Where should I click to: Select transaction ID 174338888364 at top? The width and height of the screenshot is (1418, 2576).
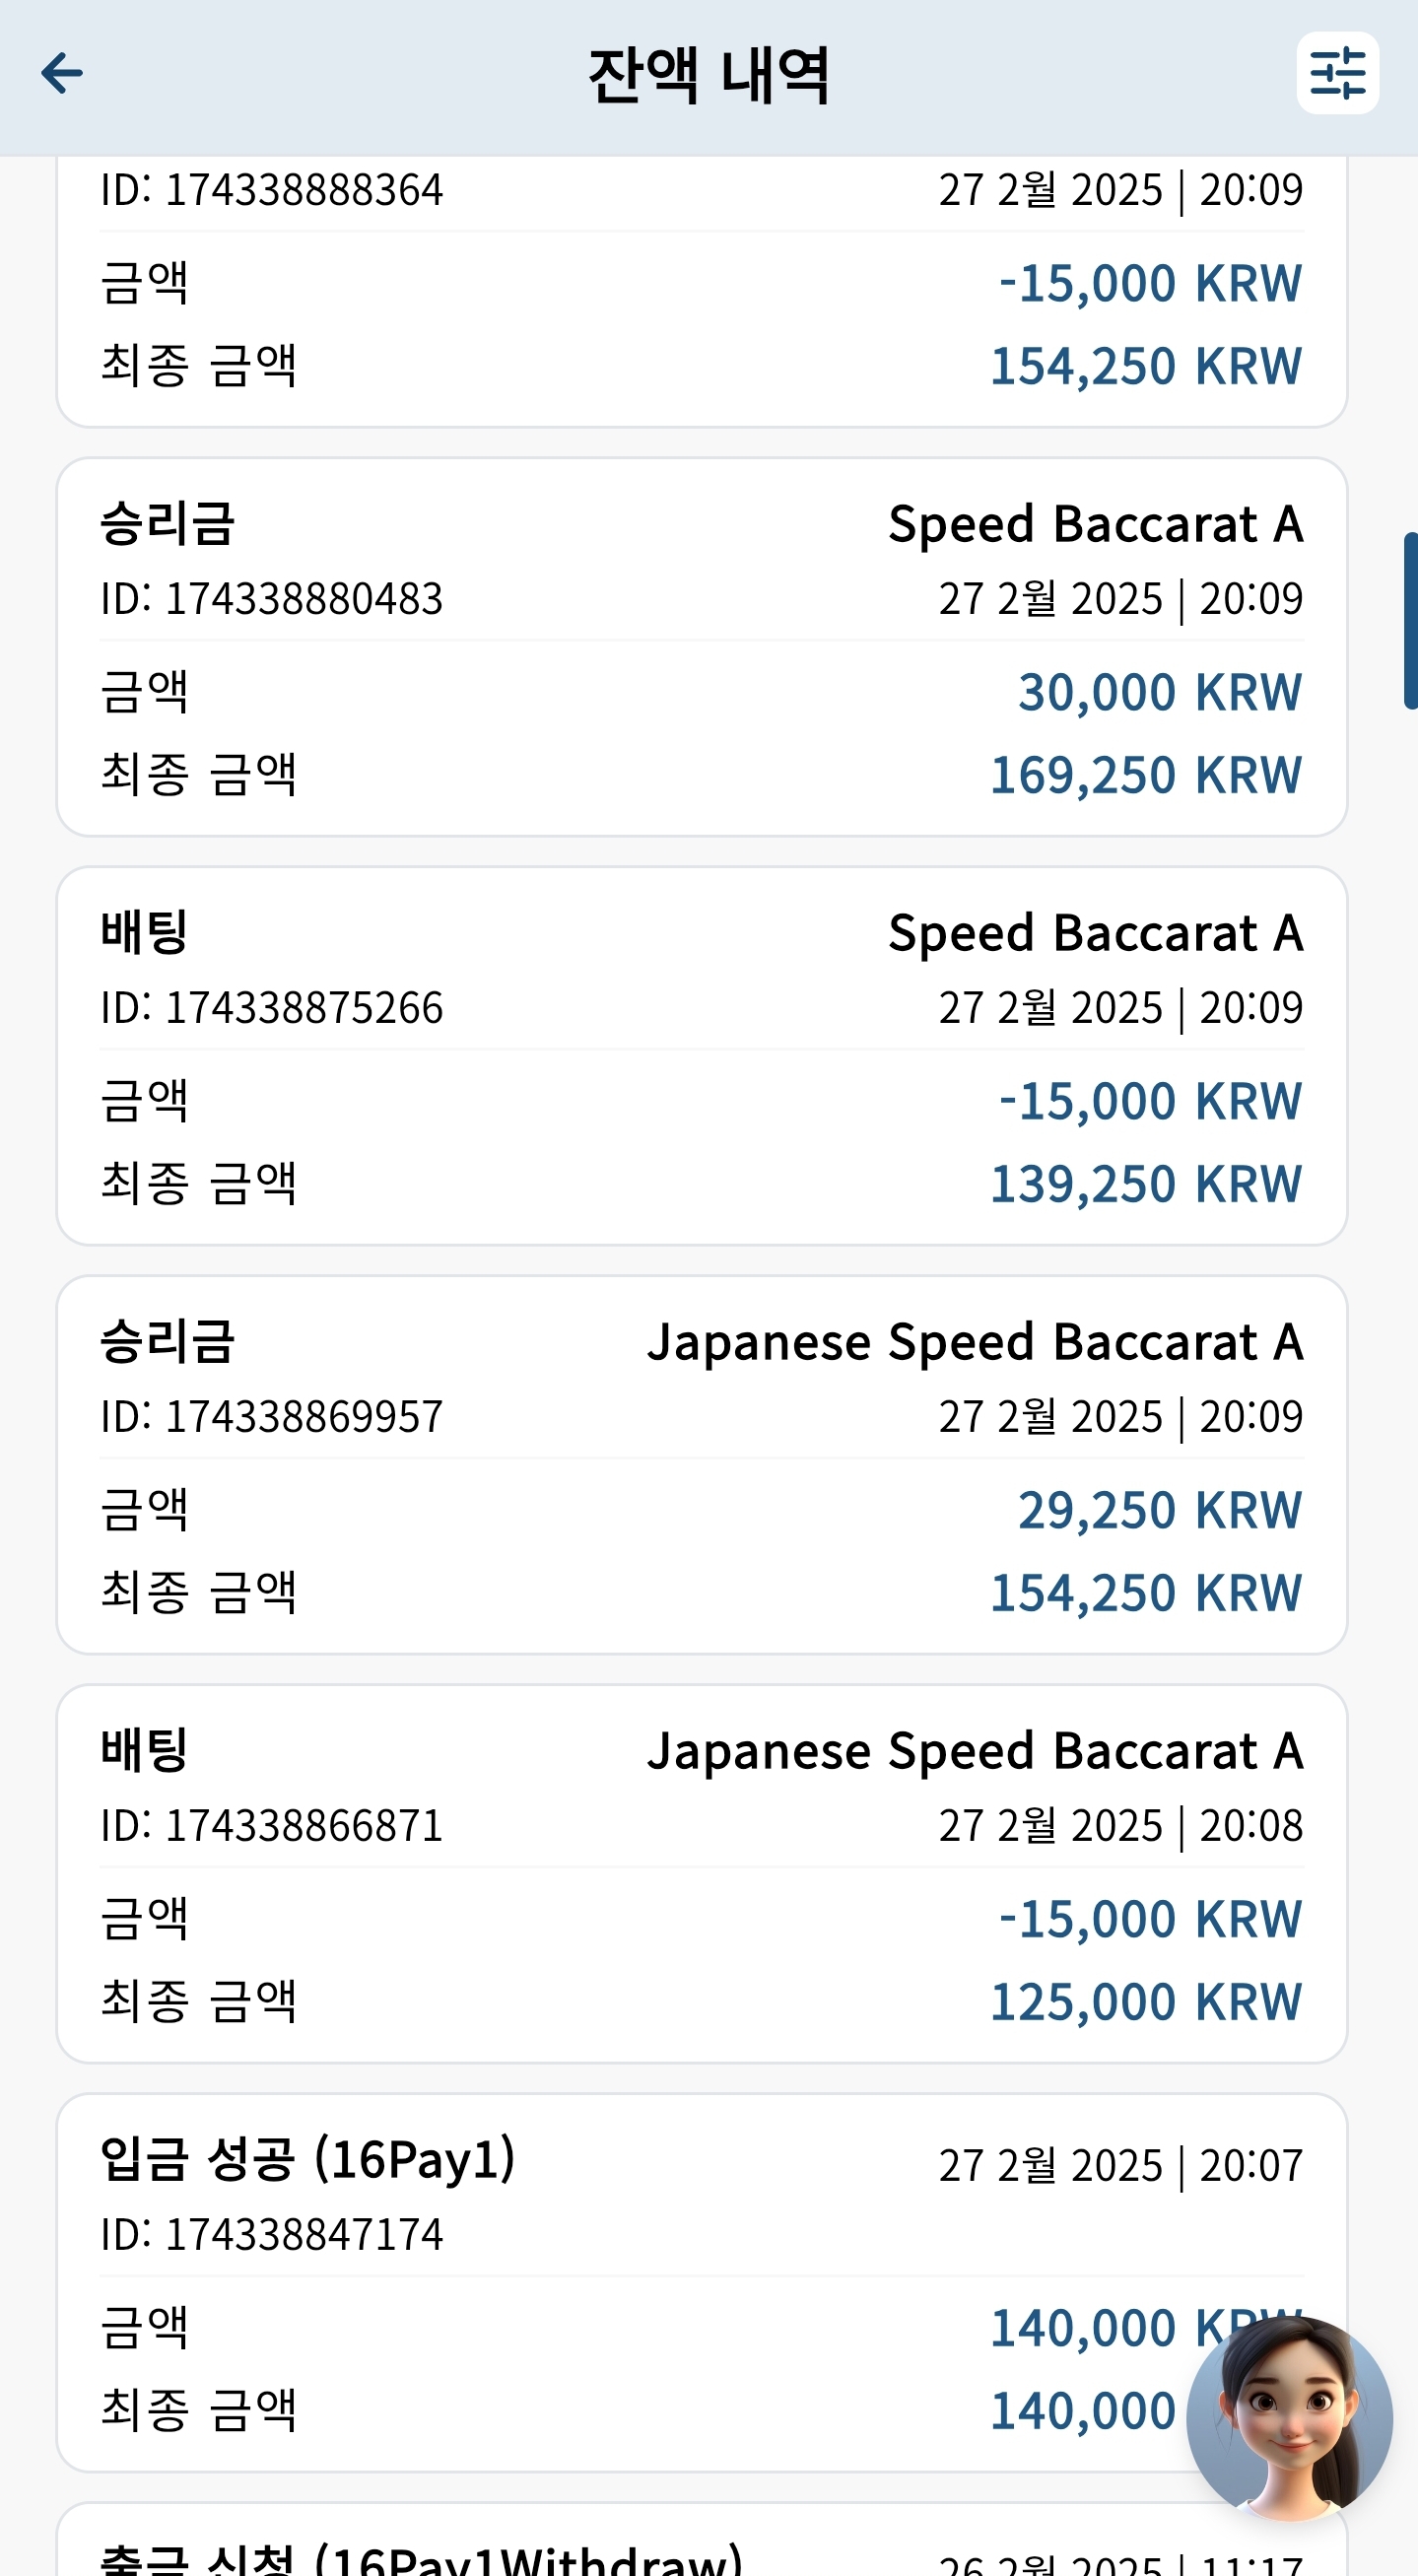[x=271, y=190]
